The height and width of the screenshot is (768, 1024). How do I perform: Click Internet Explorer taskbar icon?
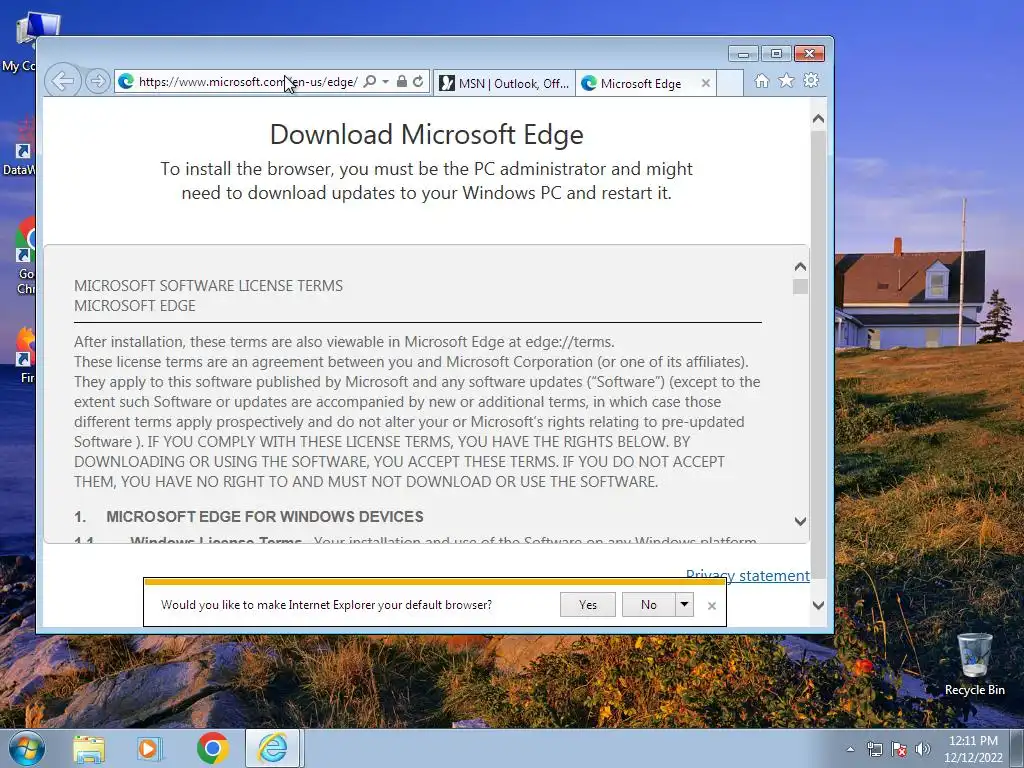pyautogui.click(x=273, y=748)
